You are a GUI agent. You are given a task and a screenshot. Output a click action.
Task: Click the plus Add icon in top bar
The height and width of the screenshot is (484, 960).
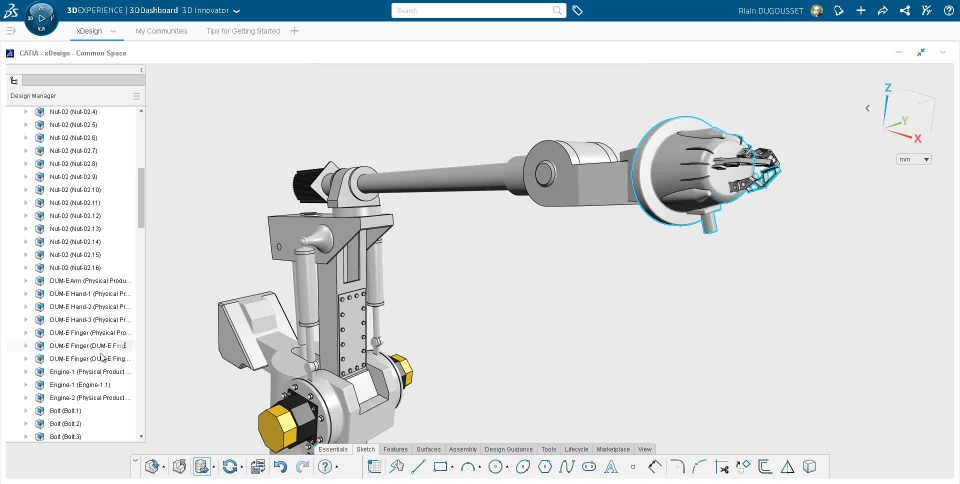click(861, 10)
